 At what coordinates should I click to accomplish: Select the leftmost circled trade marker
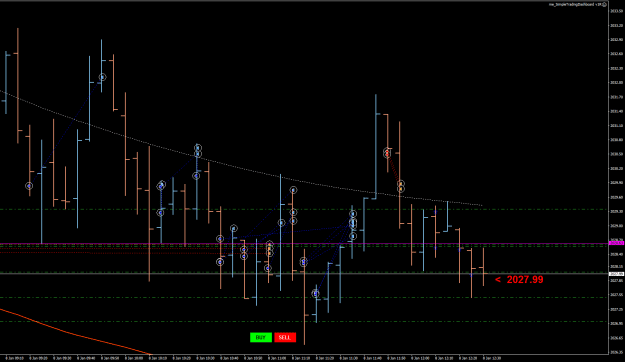[x=29, y=186]
